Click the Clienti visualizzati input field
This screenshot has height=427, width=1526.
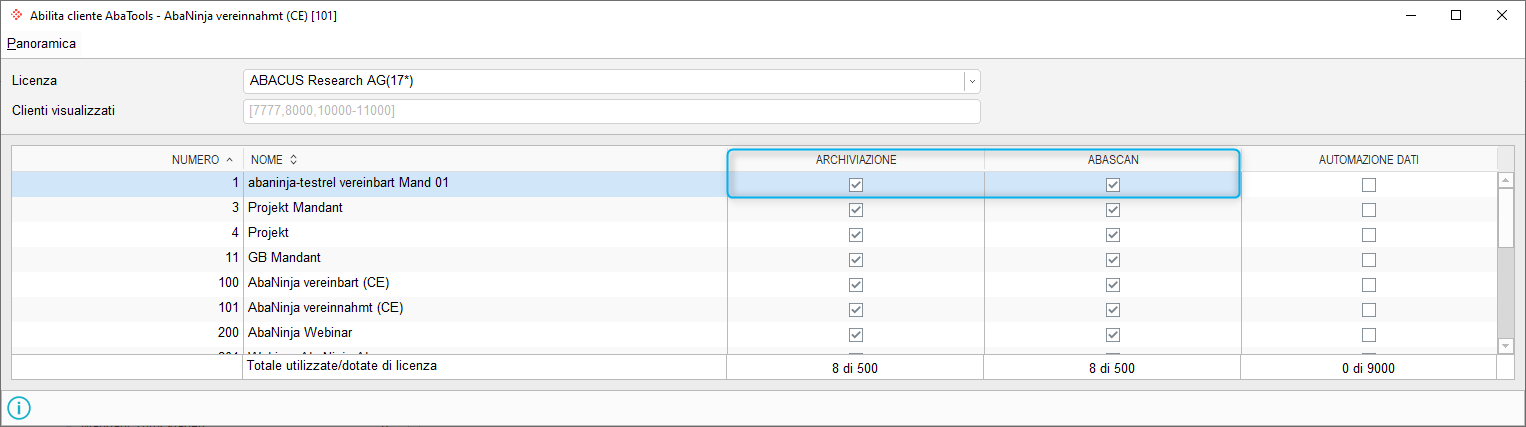611,111
